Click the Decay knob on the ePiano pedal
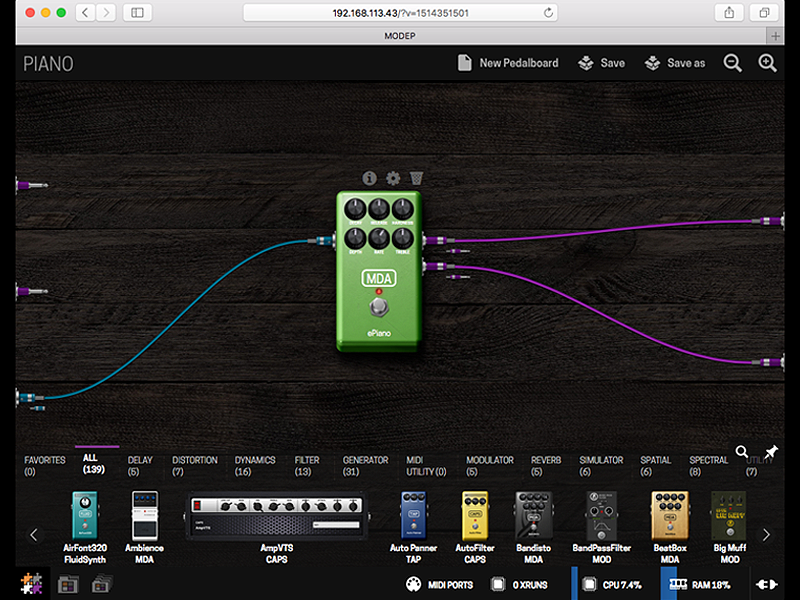The width and height of the screenshot is (800, 600). pos(355,210)
